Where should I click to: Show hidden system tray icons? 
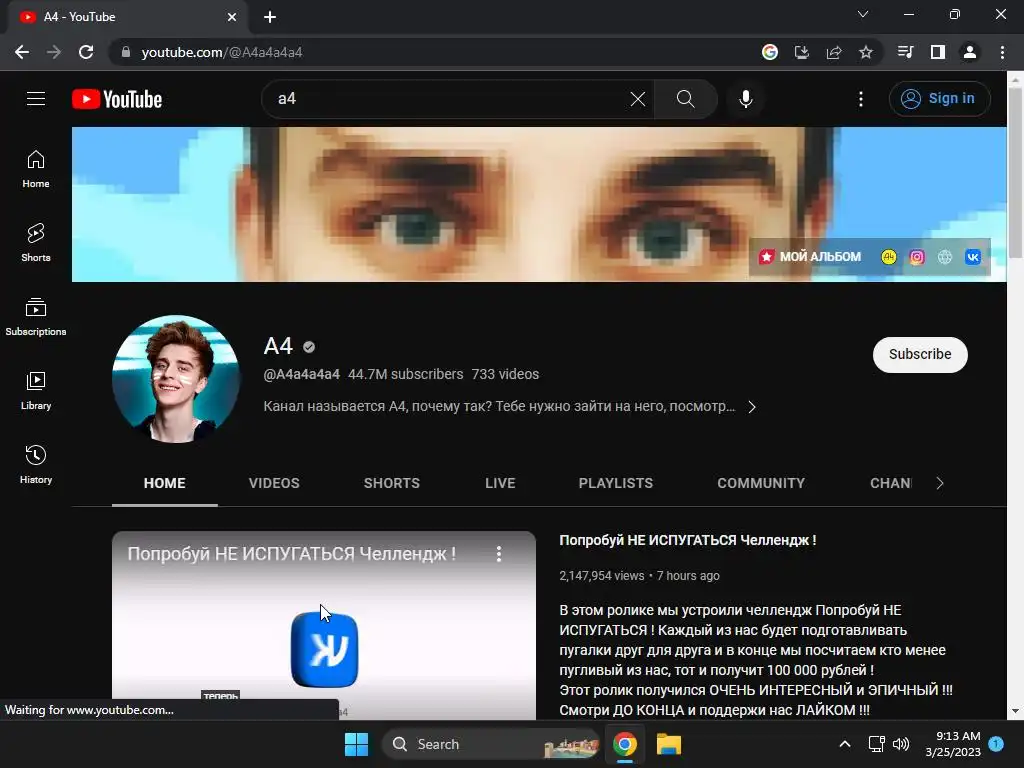pos(844,744)
